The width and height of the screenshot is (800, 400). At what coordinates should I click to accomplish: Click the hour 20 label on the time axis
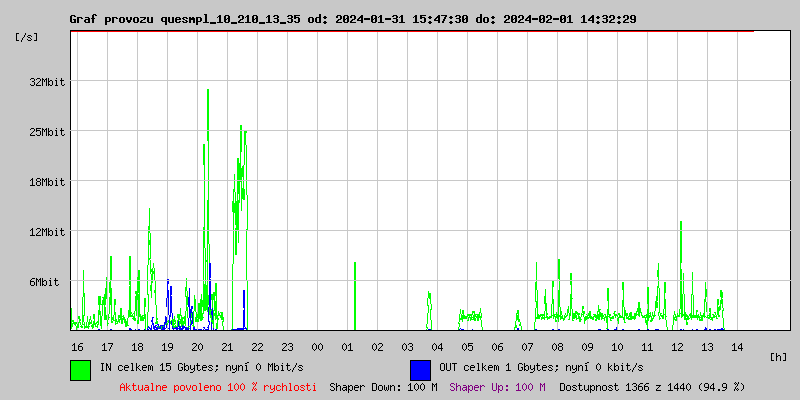(x=197, y=346)
